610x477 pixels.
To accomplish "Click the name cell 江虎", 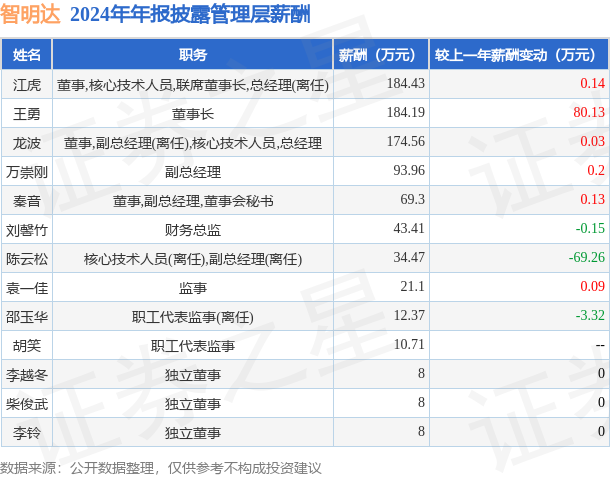I will [26, 84].
